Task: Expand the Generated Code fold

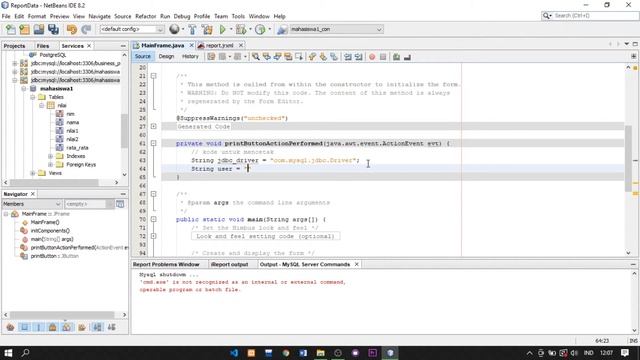Action: 153,127
